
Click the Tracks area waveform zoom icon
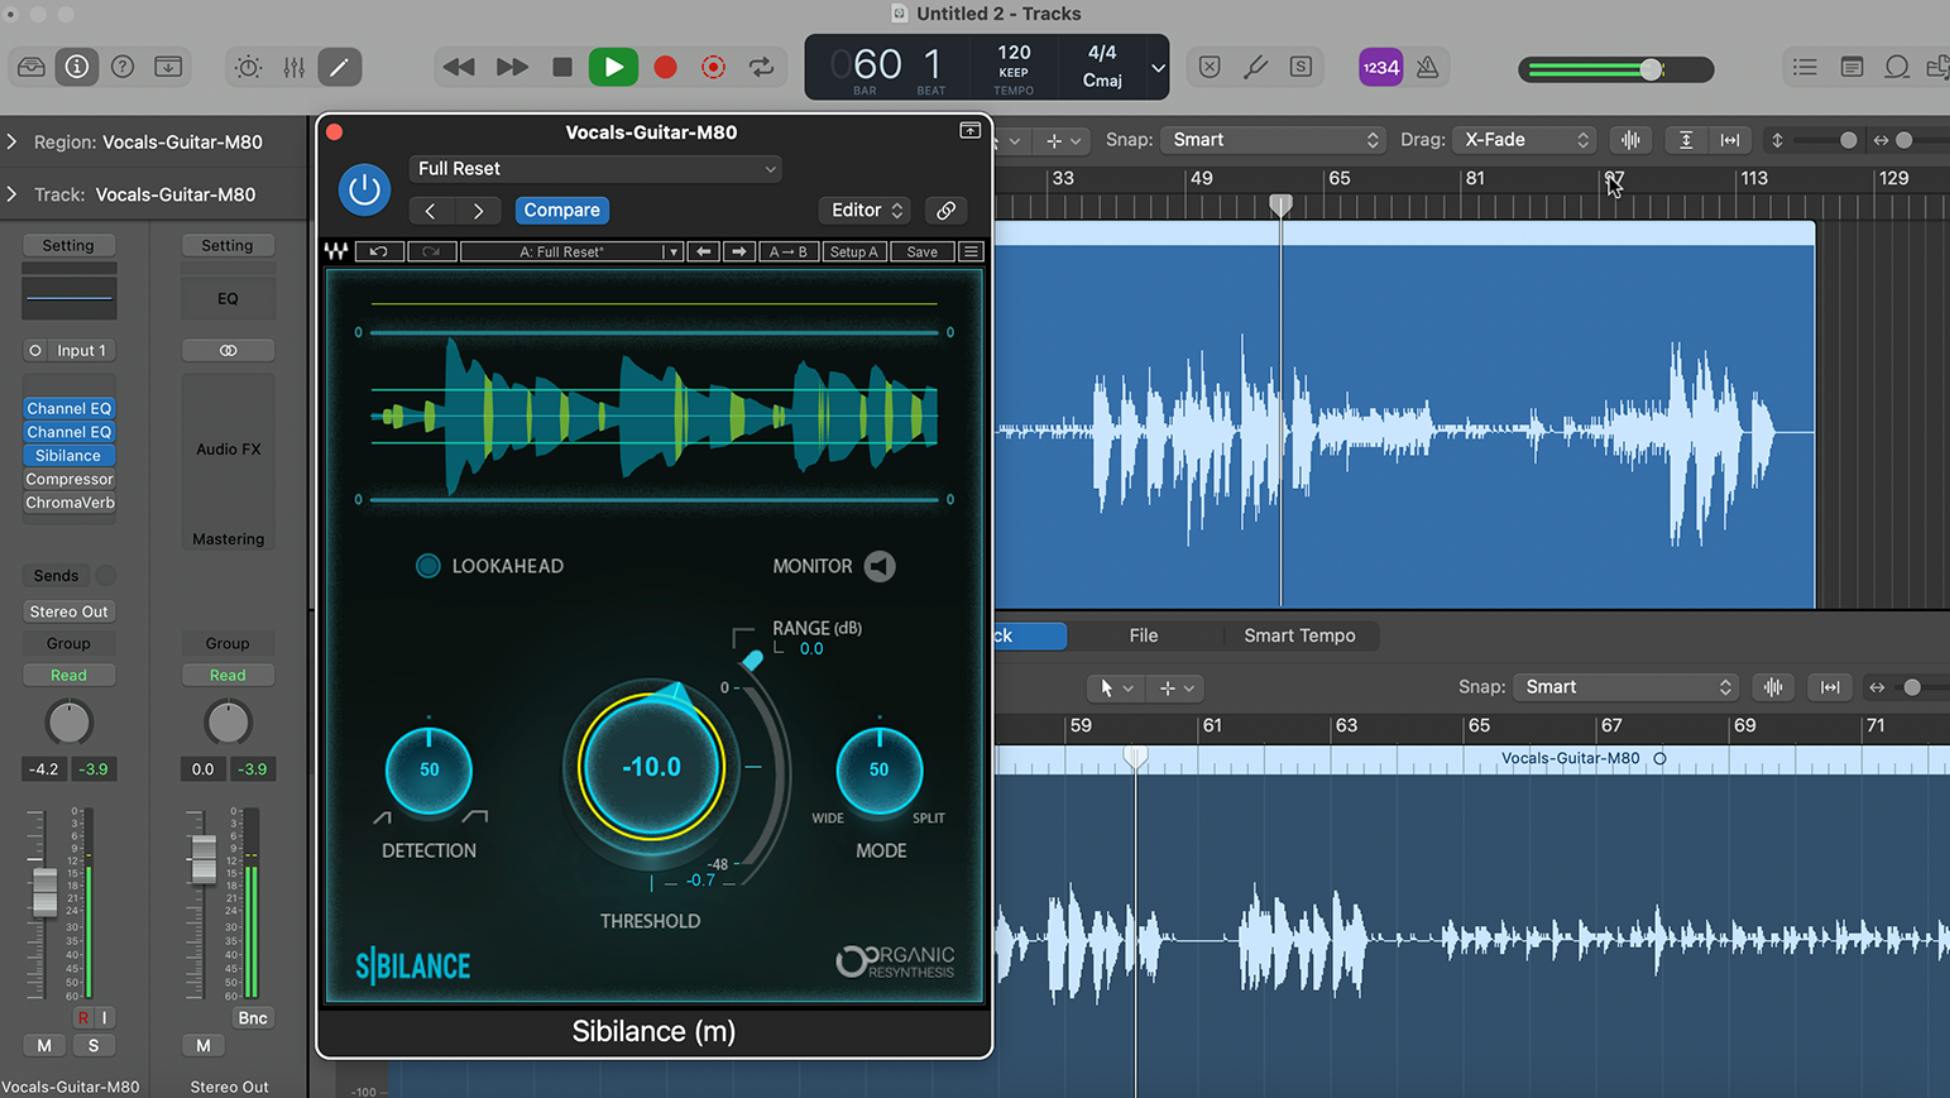(1631, 140)
